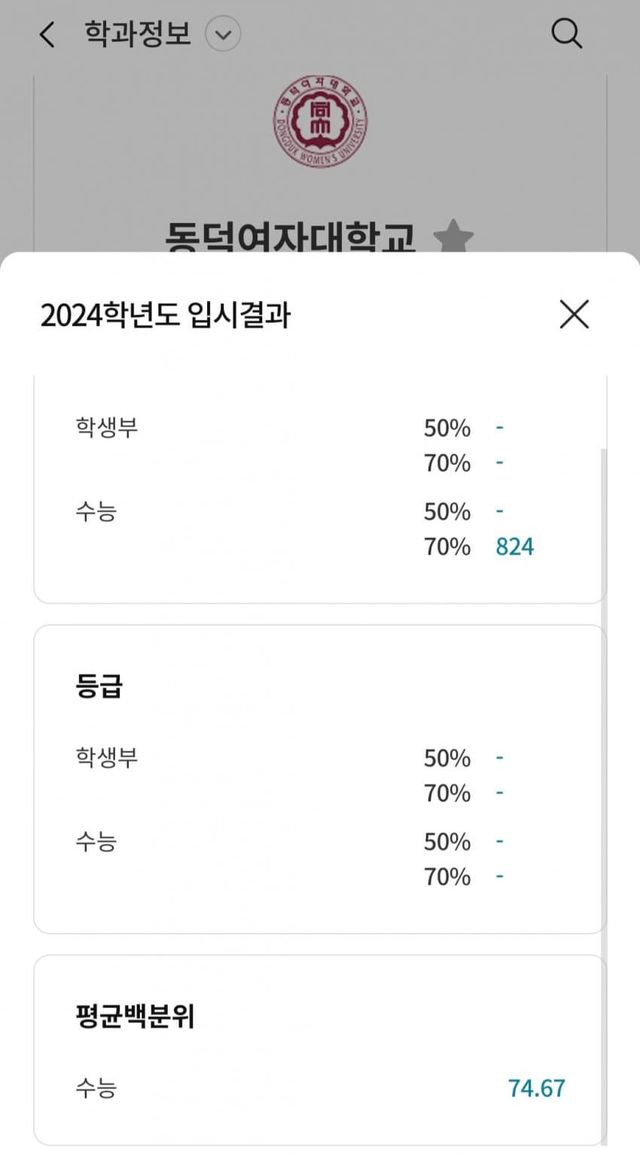The width and height of the screenshot is (640, 1161).
Task: Open the 동덕여자대학교 university name
Action: (290, 240)
